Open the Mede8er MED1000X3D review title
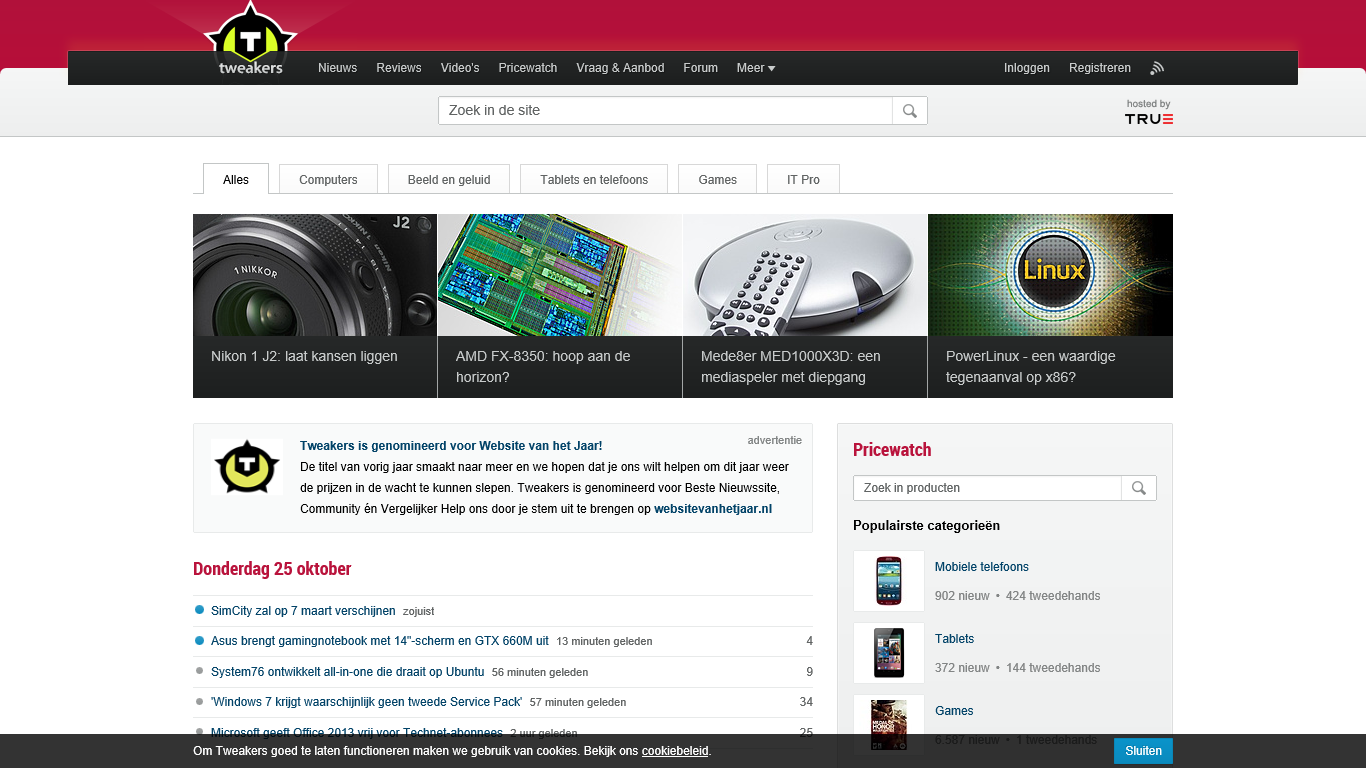 coord(791,367)
